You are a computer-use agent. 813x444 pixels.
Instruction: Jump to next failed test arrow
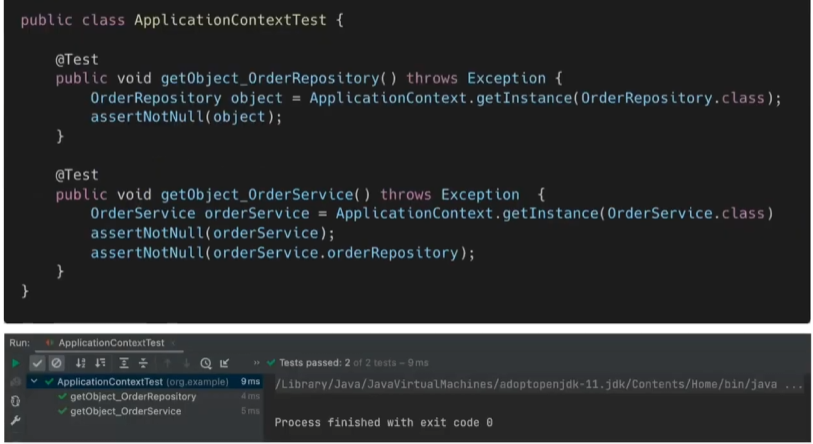point(186,363)
